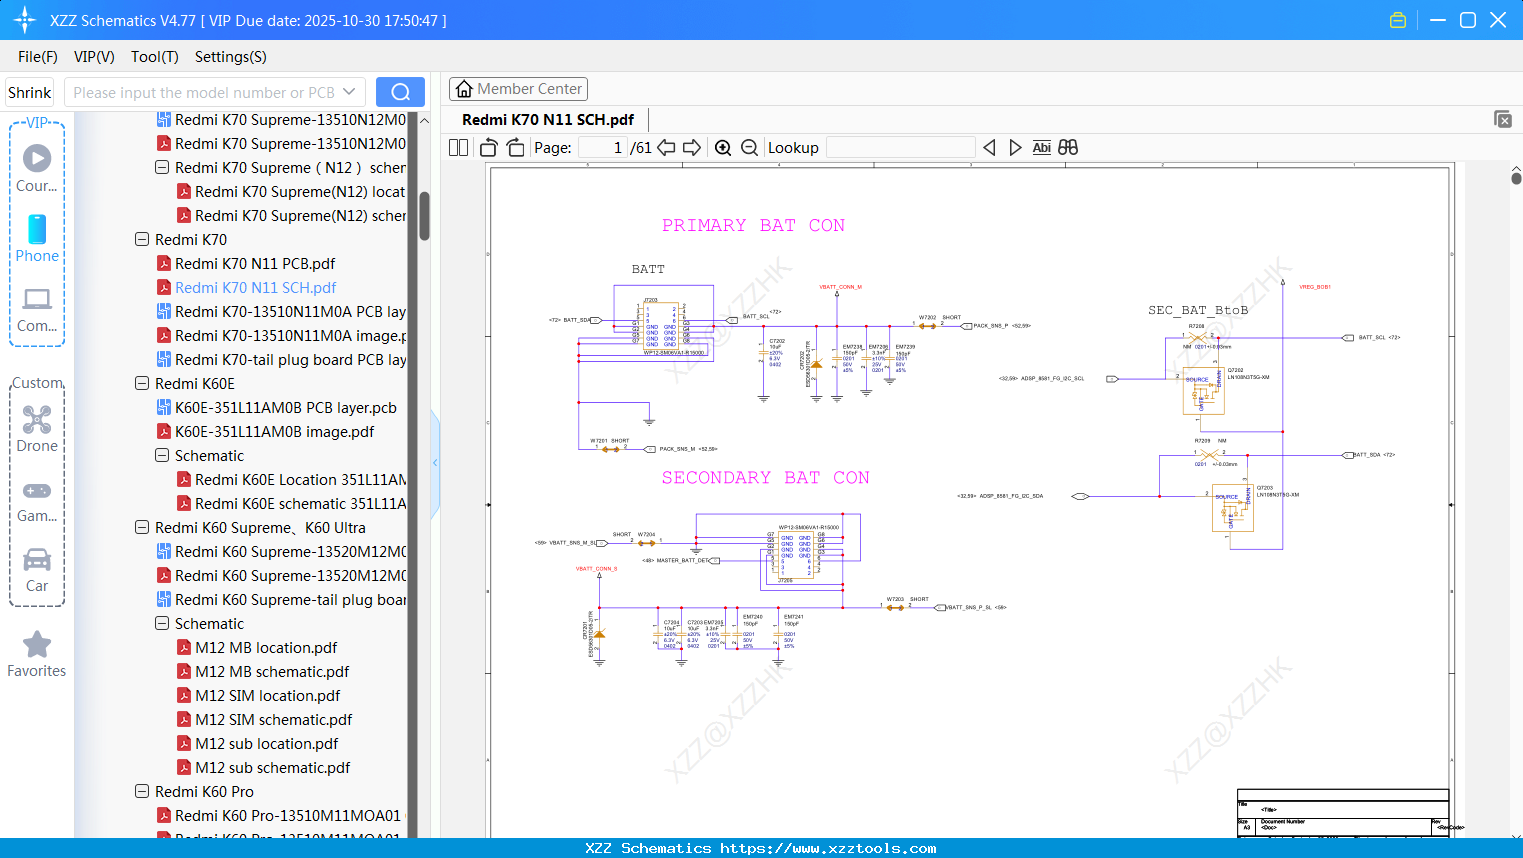The image size is (1523, 858).
Task: Open the Member Center
Action: 518,89
